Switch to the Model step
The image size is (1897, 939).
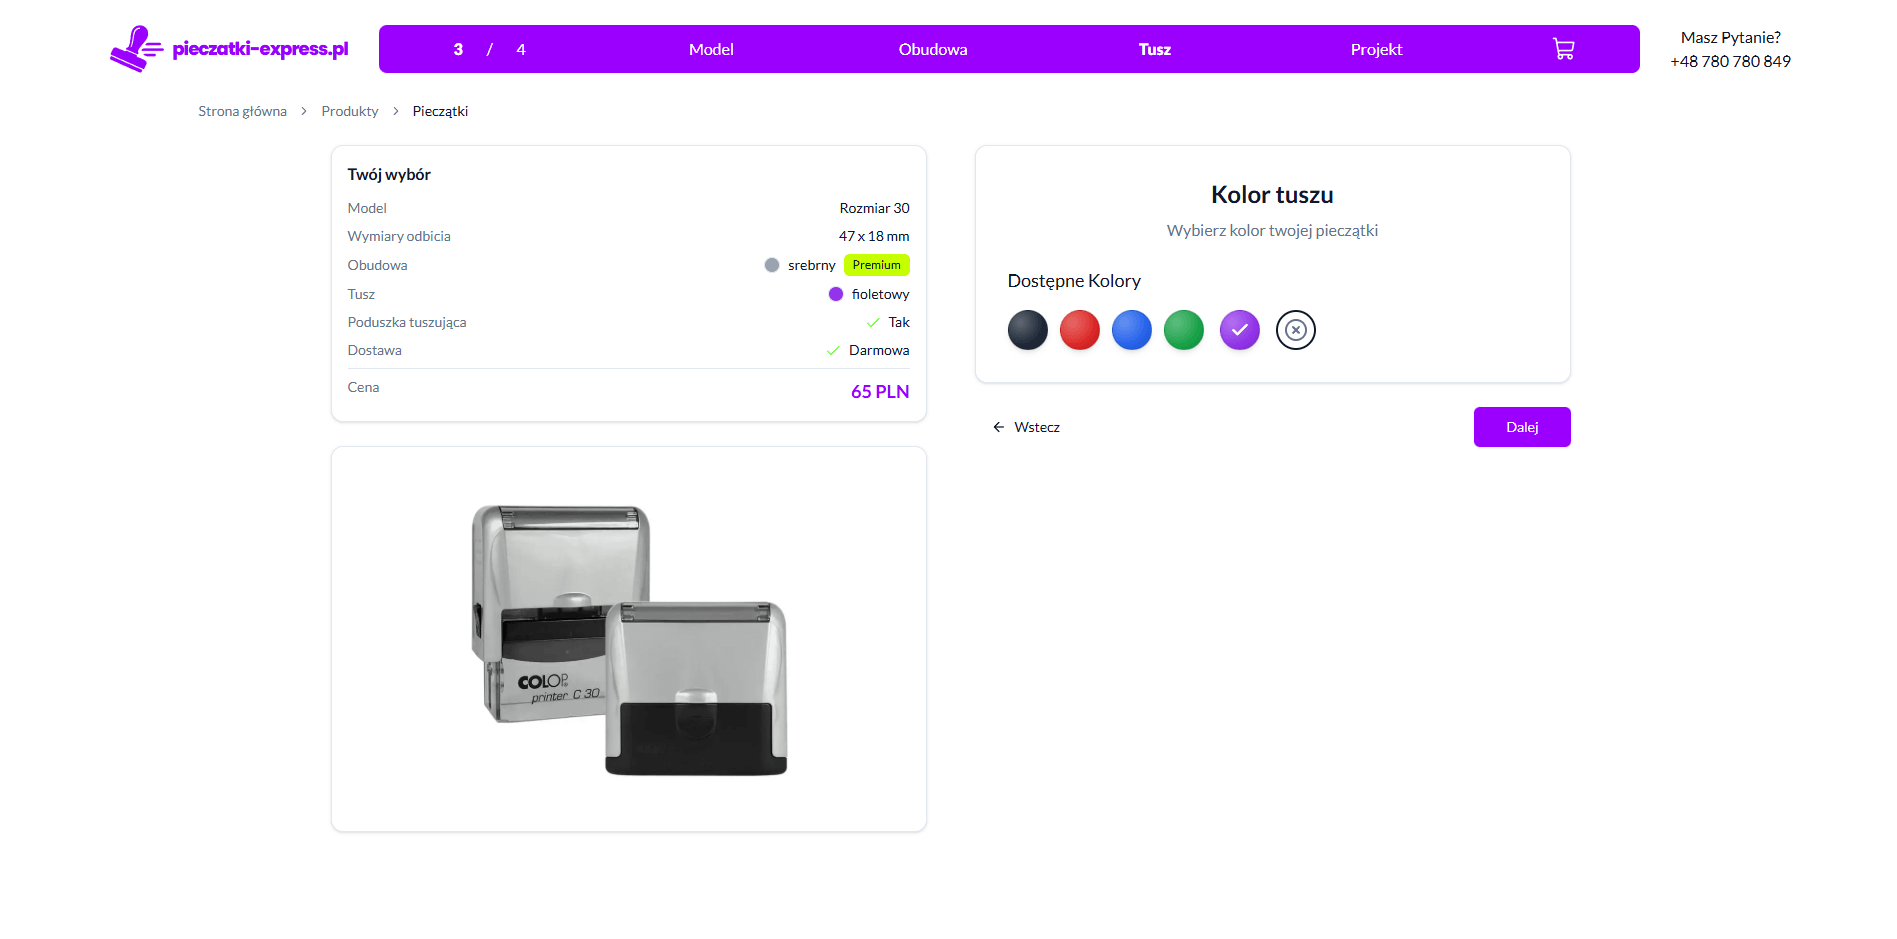pos(711,48)
